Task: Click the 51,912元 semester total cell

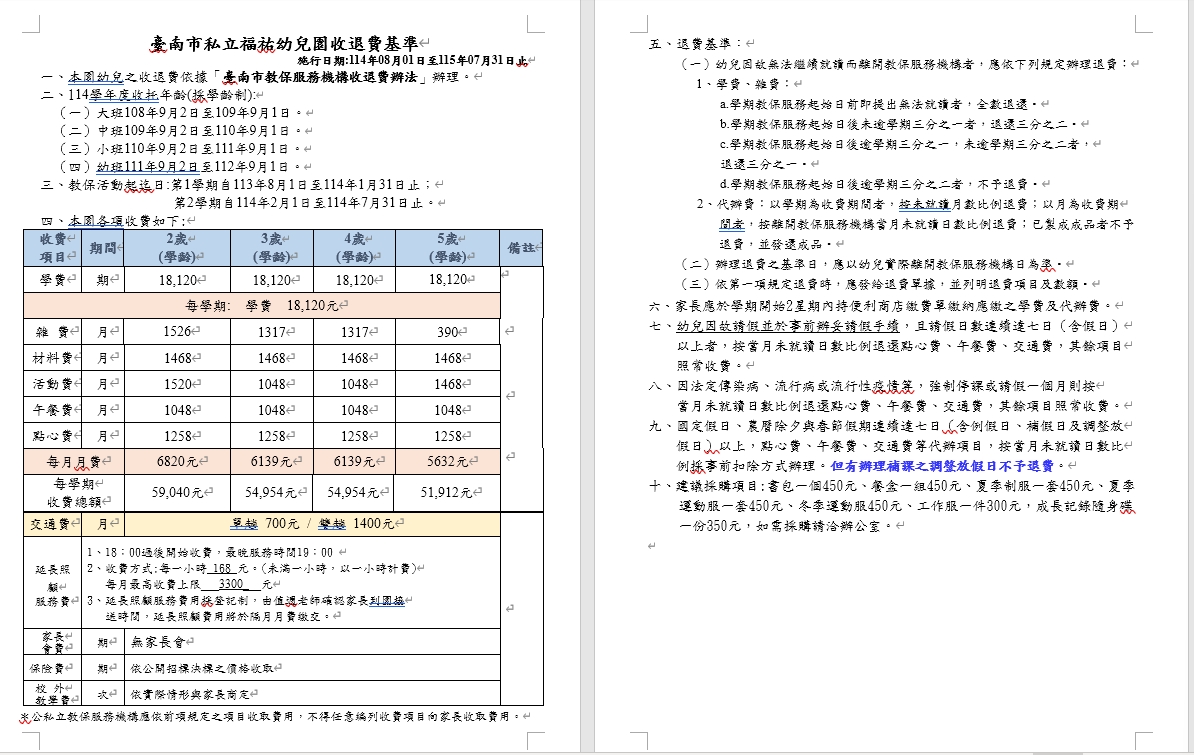Action: 446,492
